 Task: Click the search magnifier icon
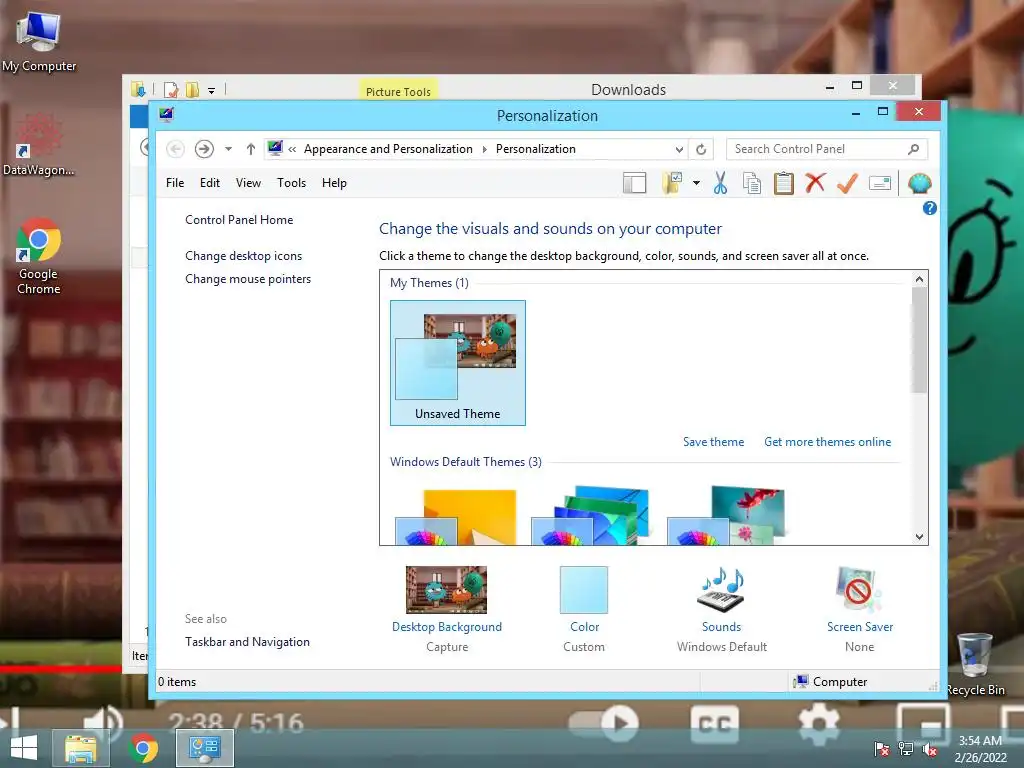(914, 150)
